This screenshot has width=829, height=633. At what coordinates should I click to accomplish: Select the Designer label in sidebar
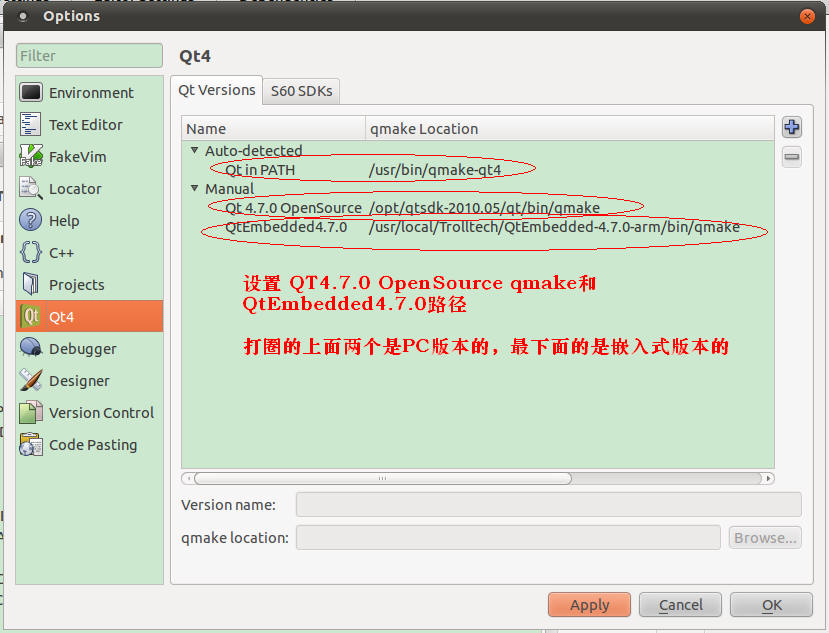click(79, 381)
